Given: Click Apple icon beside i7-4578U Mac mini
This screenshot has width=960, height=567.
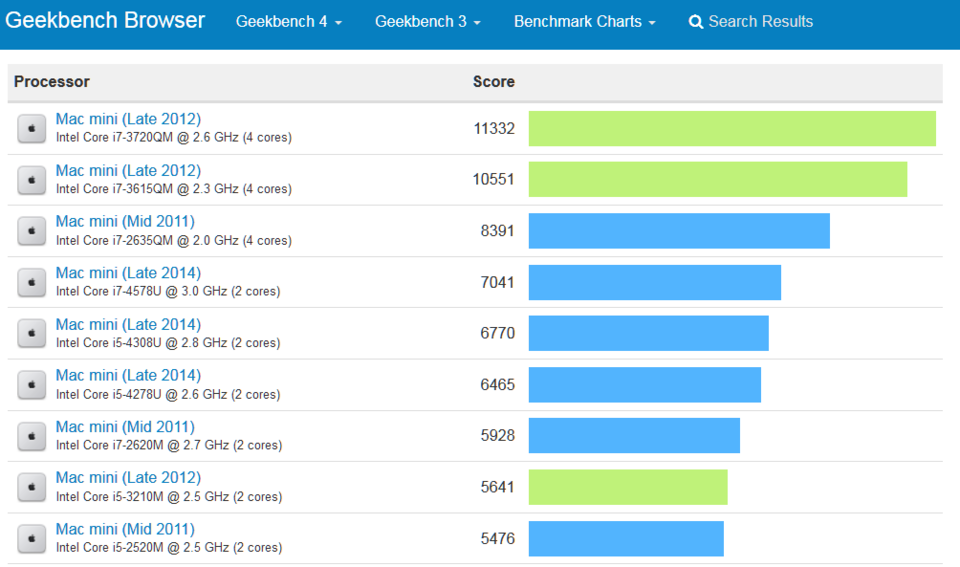Looking at the screenshot, I should [x=31, y=282].
